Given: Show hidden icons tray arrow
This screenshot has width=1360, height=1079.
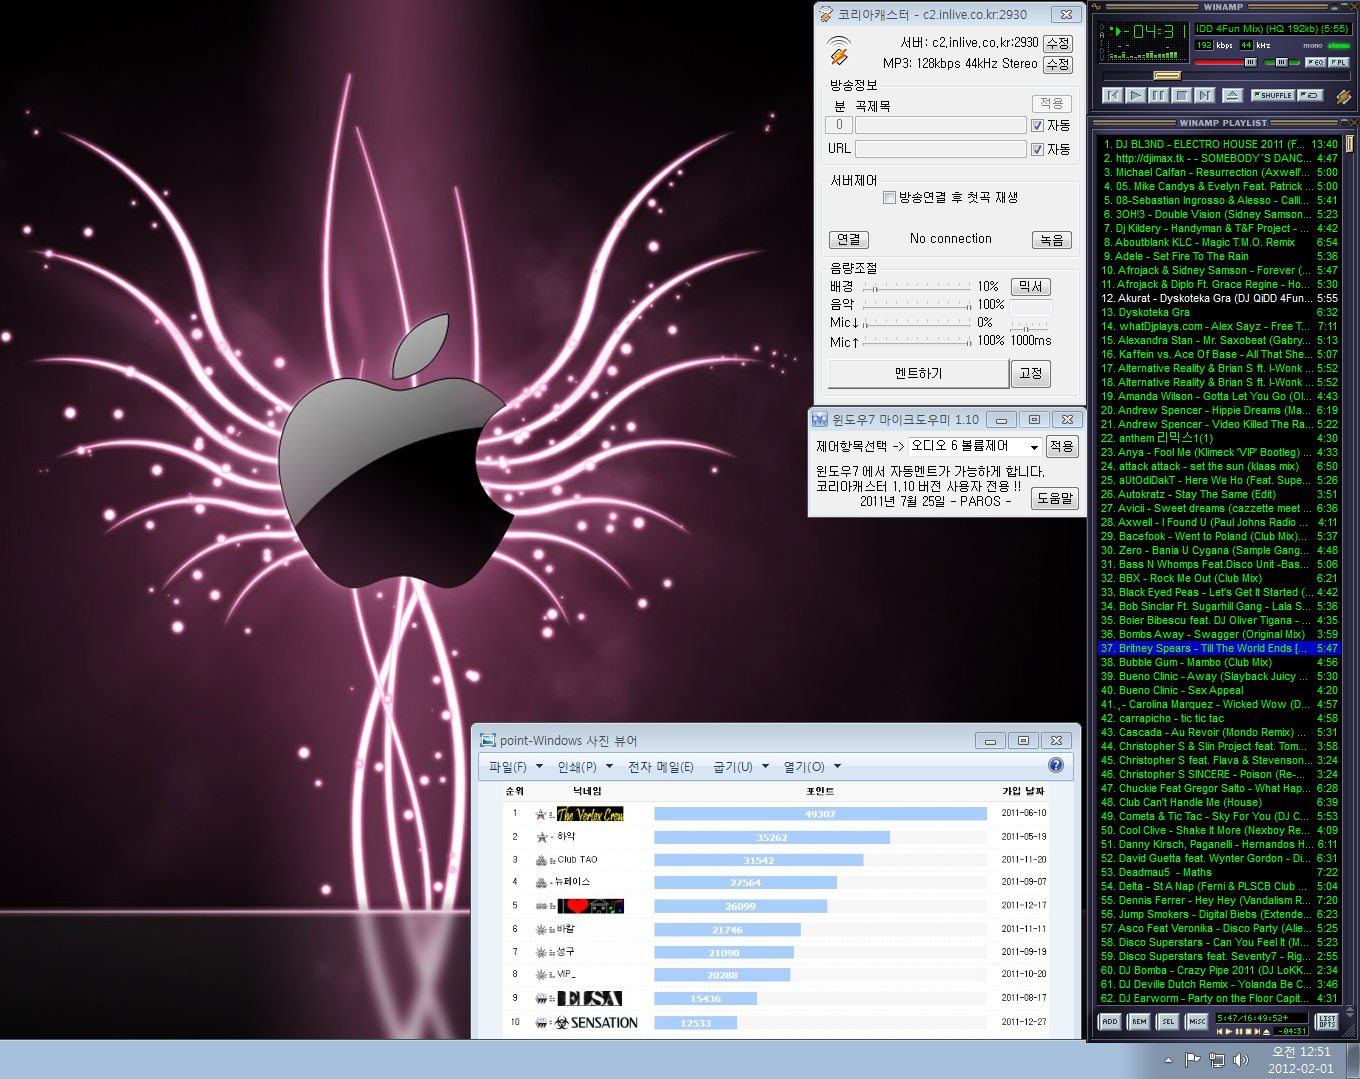Looking at the screenshot, I should coord(1168,1060).
